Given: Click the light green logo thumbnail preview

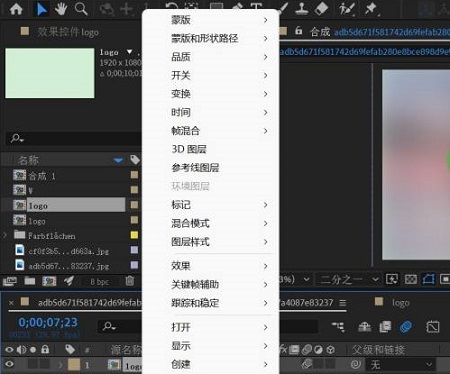Looking at the screenshot, I should [x=50, y=73].
